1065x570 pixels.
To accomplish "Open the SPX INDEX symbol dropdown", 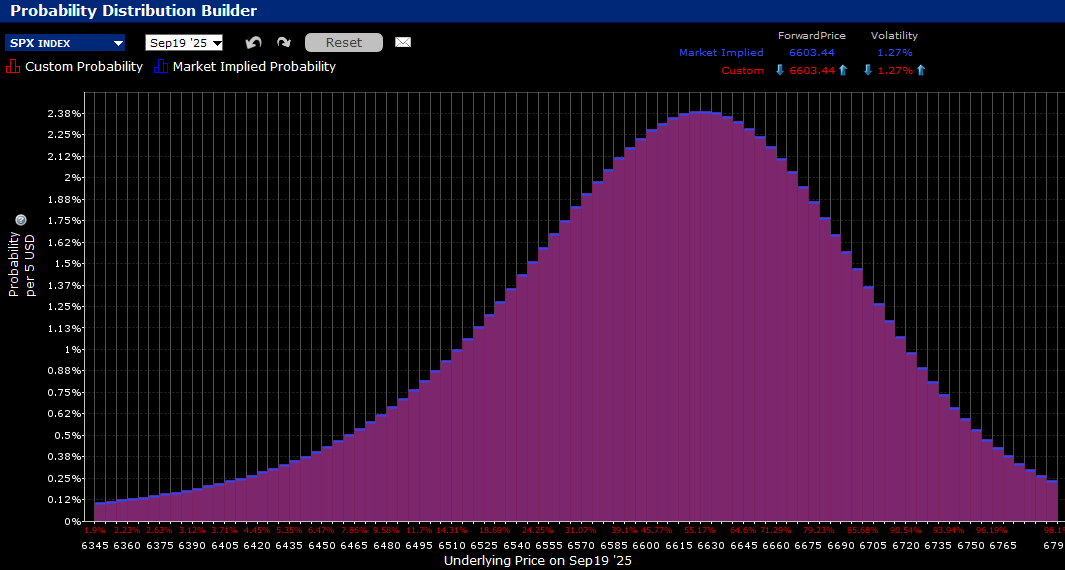I will pyautogui.click(x=65, y=43).
